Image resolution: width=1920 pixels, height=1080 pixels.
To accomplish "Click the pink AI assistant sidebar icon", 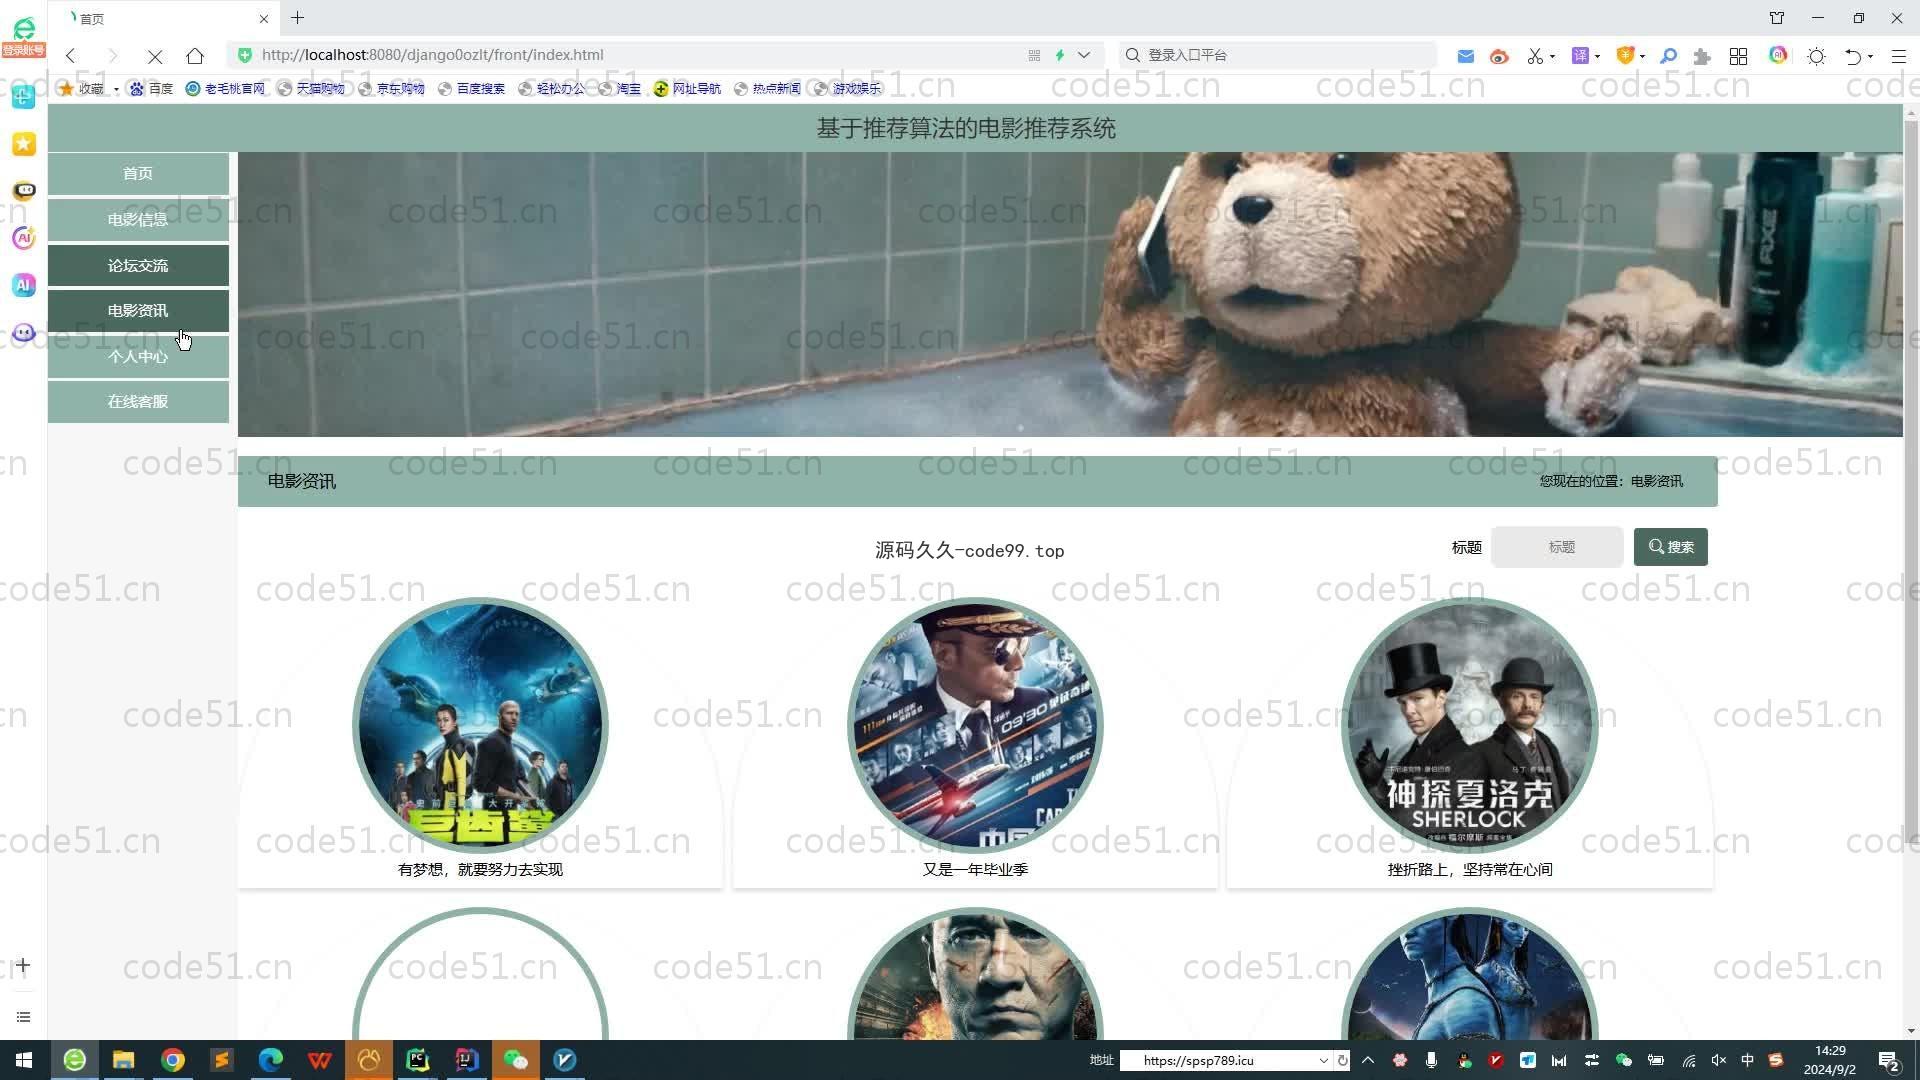I will click(x=24, y=238).
